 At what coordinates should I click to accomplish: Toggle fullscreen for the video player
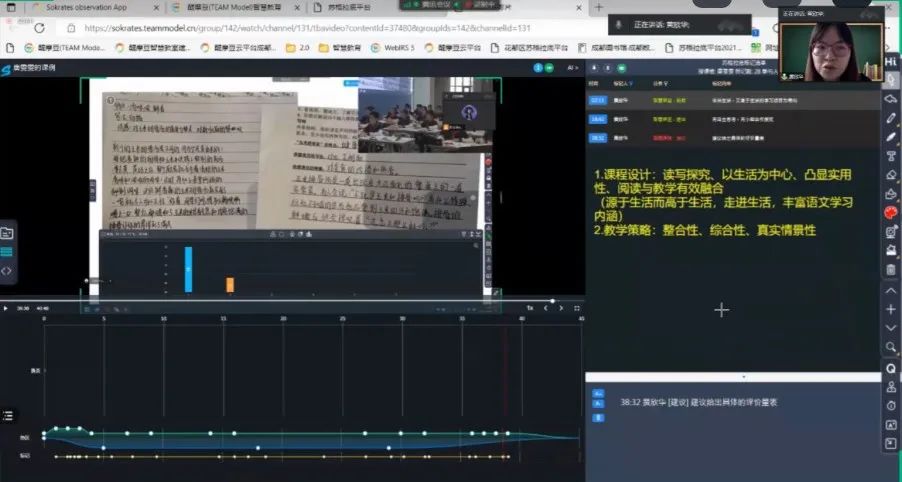(578, 308)
